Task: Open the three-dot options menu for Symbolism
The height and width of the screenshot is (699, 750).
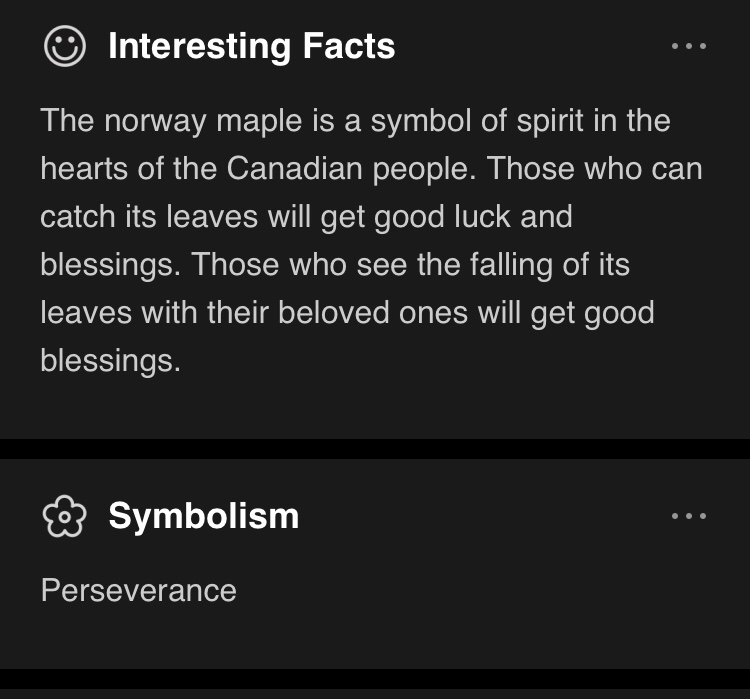Action: click(x=689, y=516)
